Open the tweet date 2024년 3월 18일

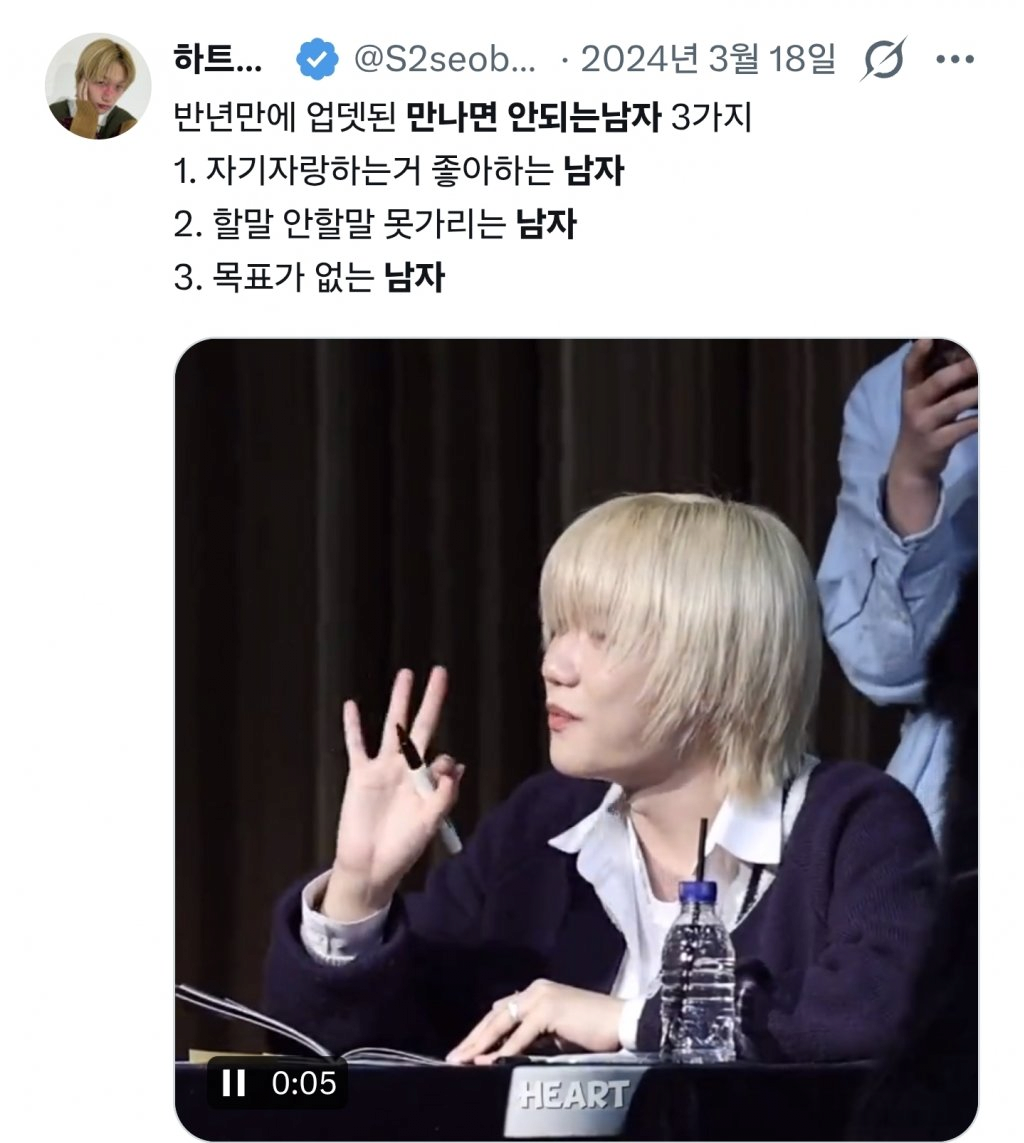click(x=708, y=59)
